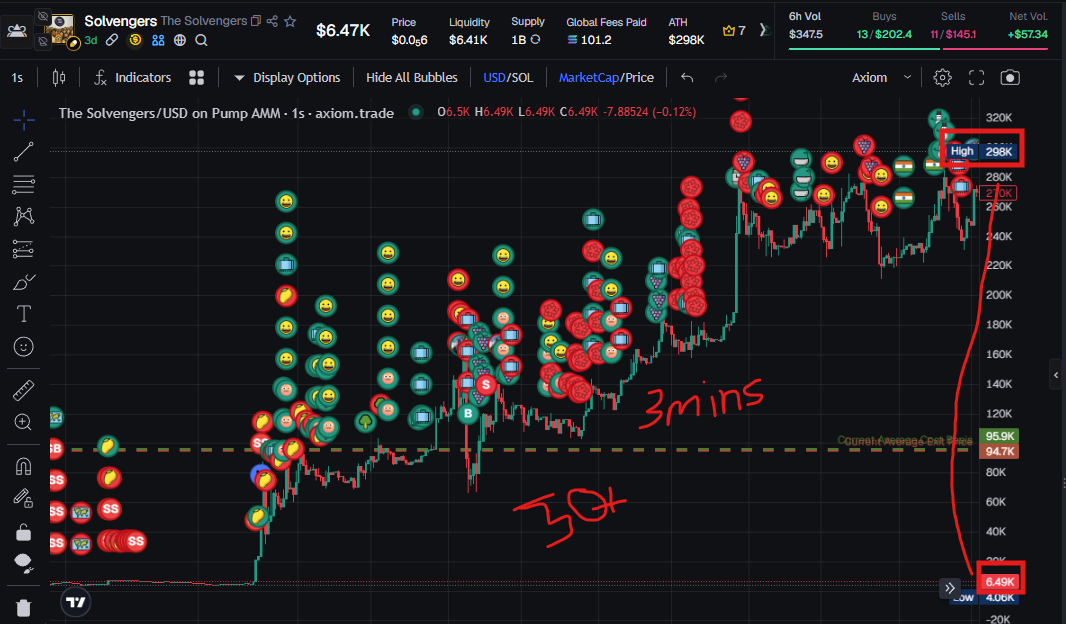Toggle Hide All Bubbles

click(411, 77)
